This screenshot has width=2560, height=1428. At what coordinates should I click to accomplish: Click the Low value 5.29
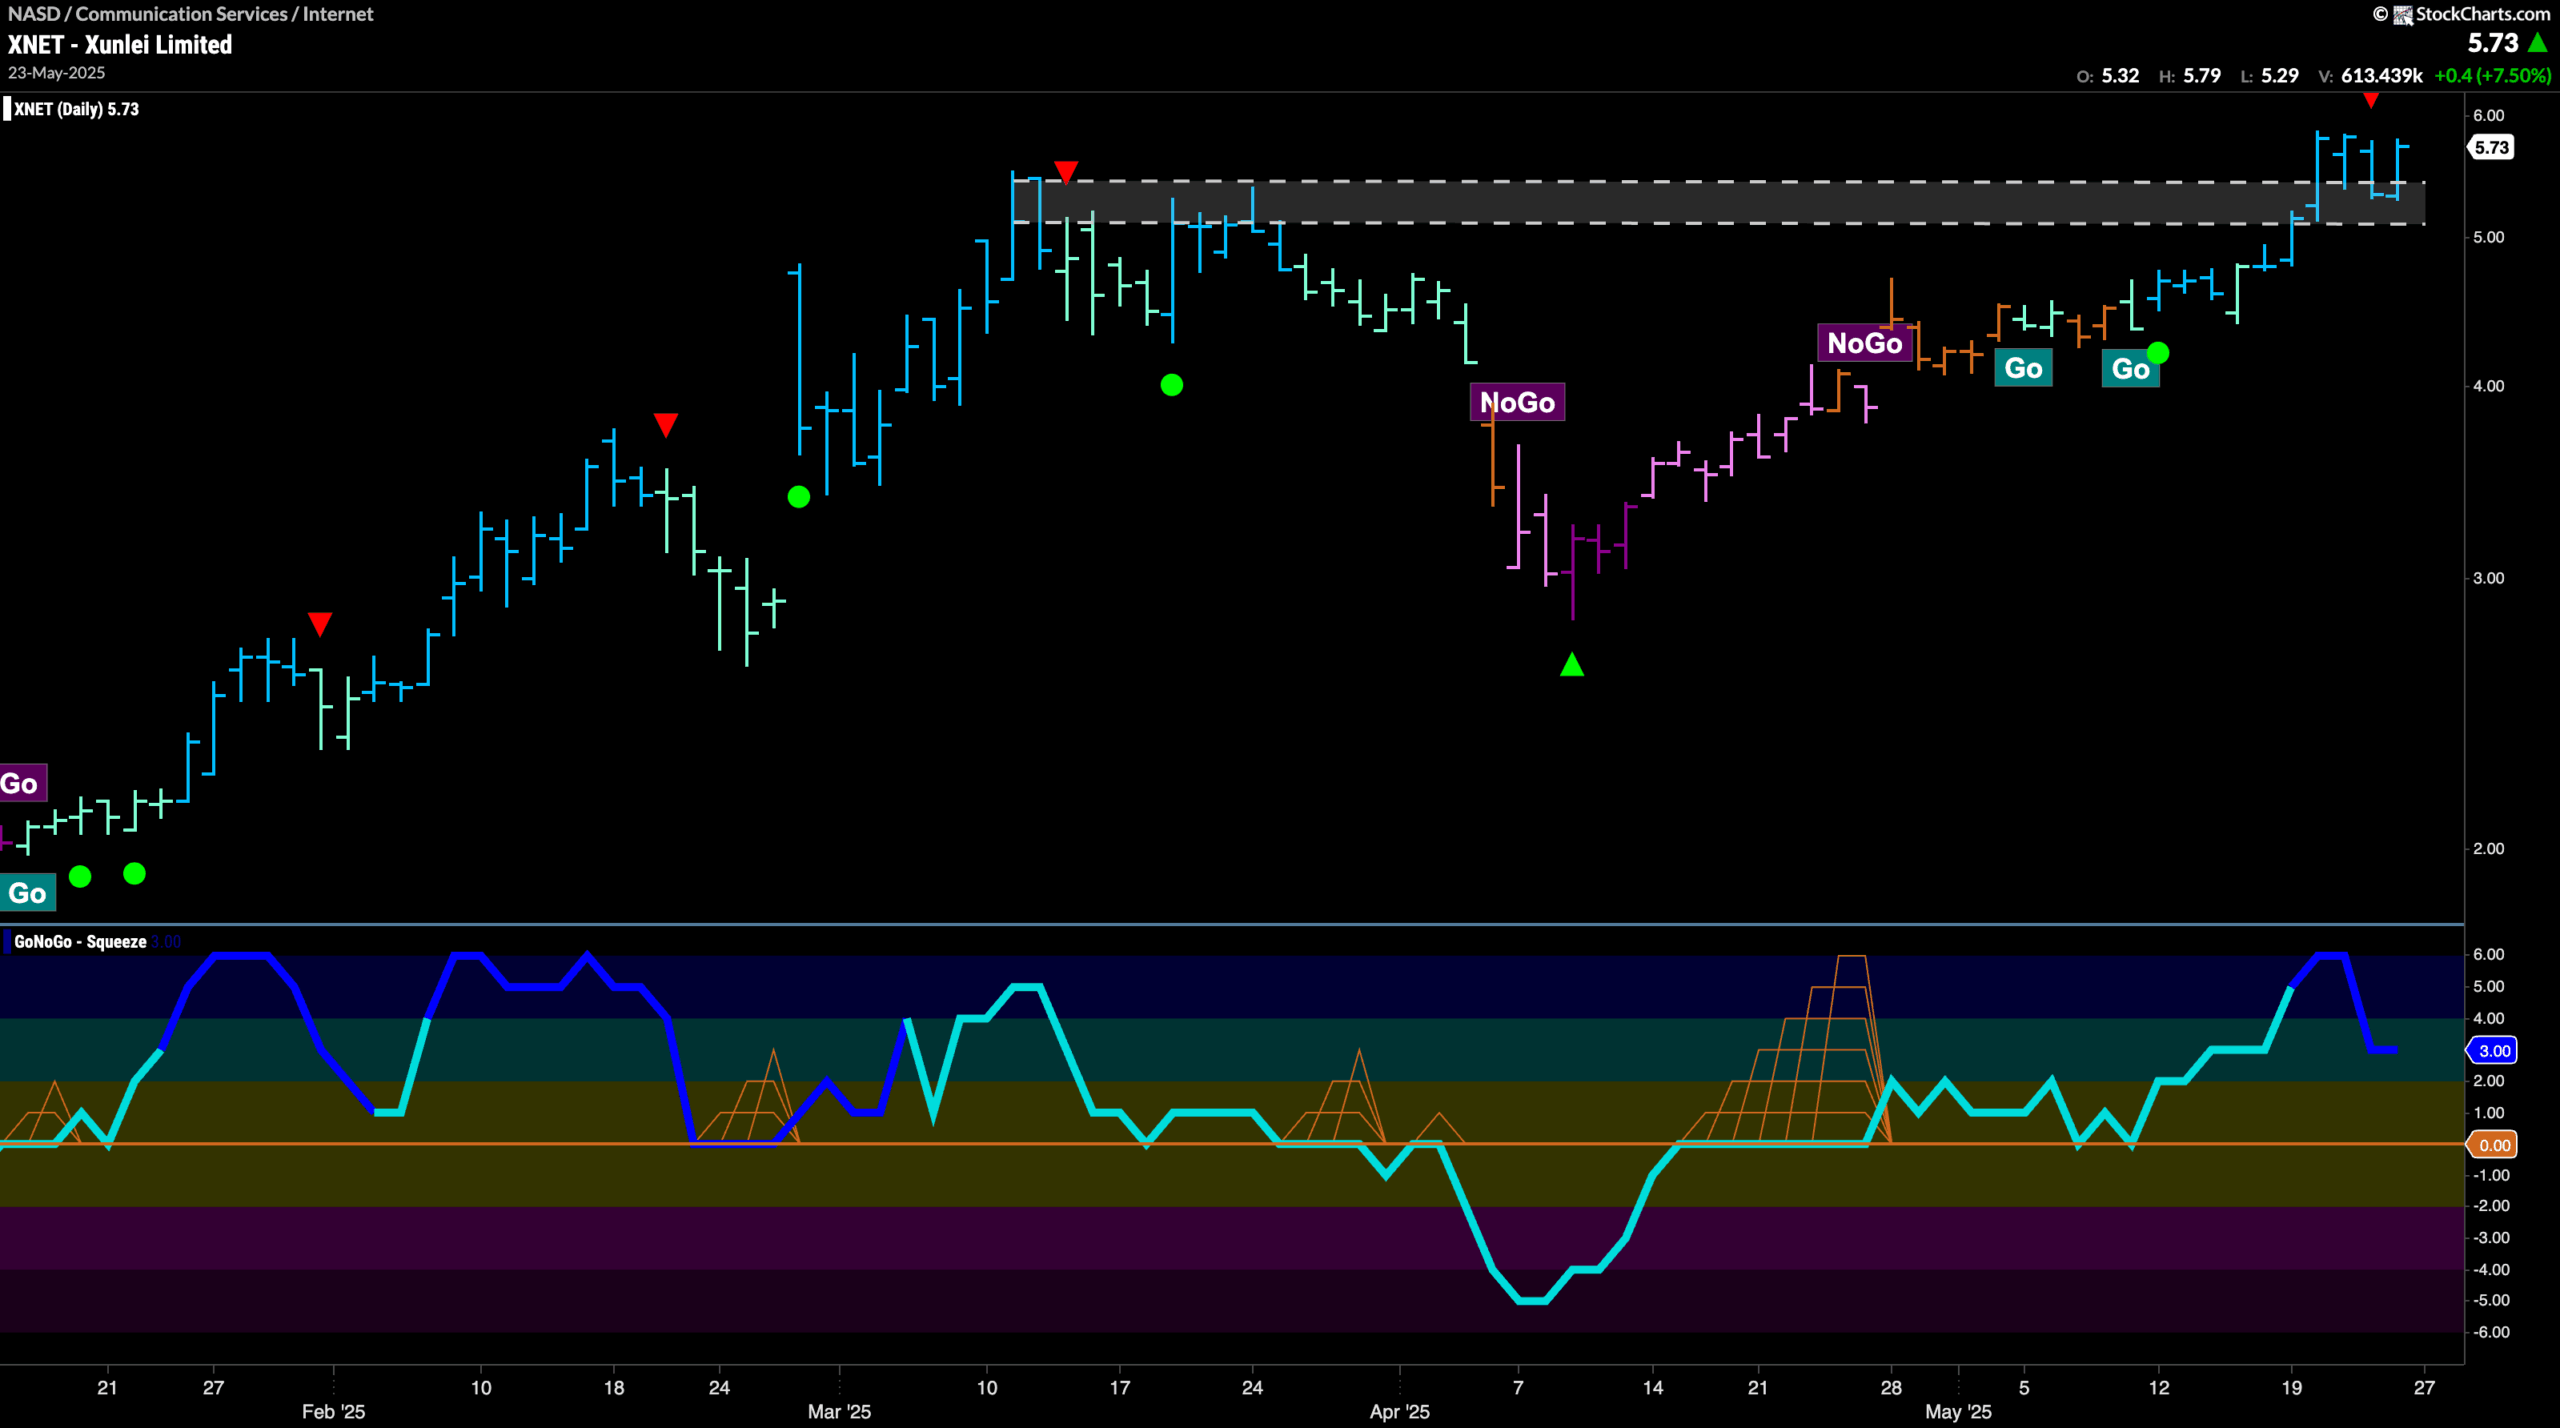tap(2280, 76)
